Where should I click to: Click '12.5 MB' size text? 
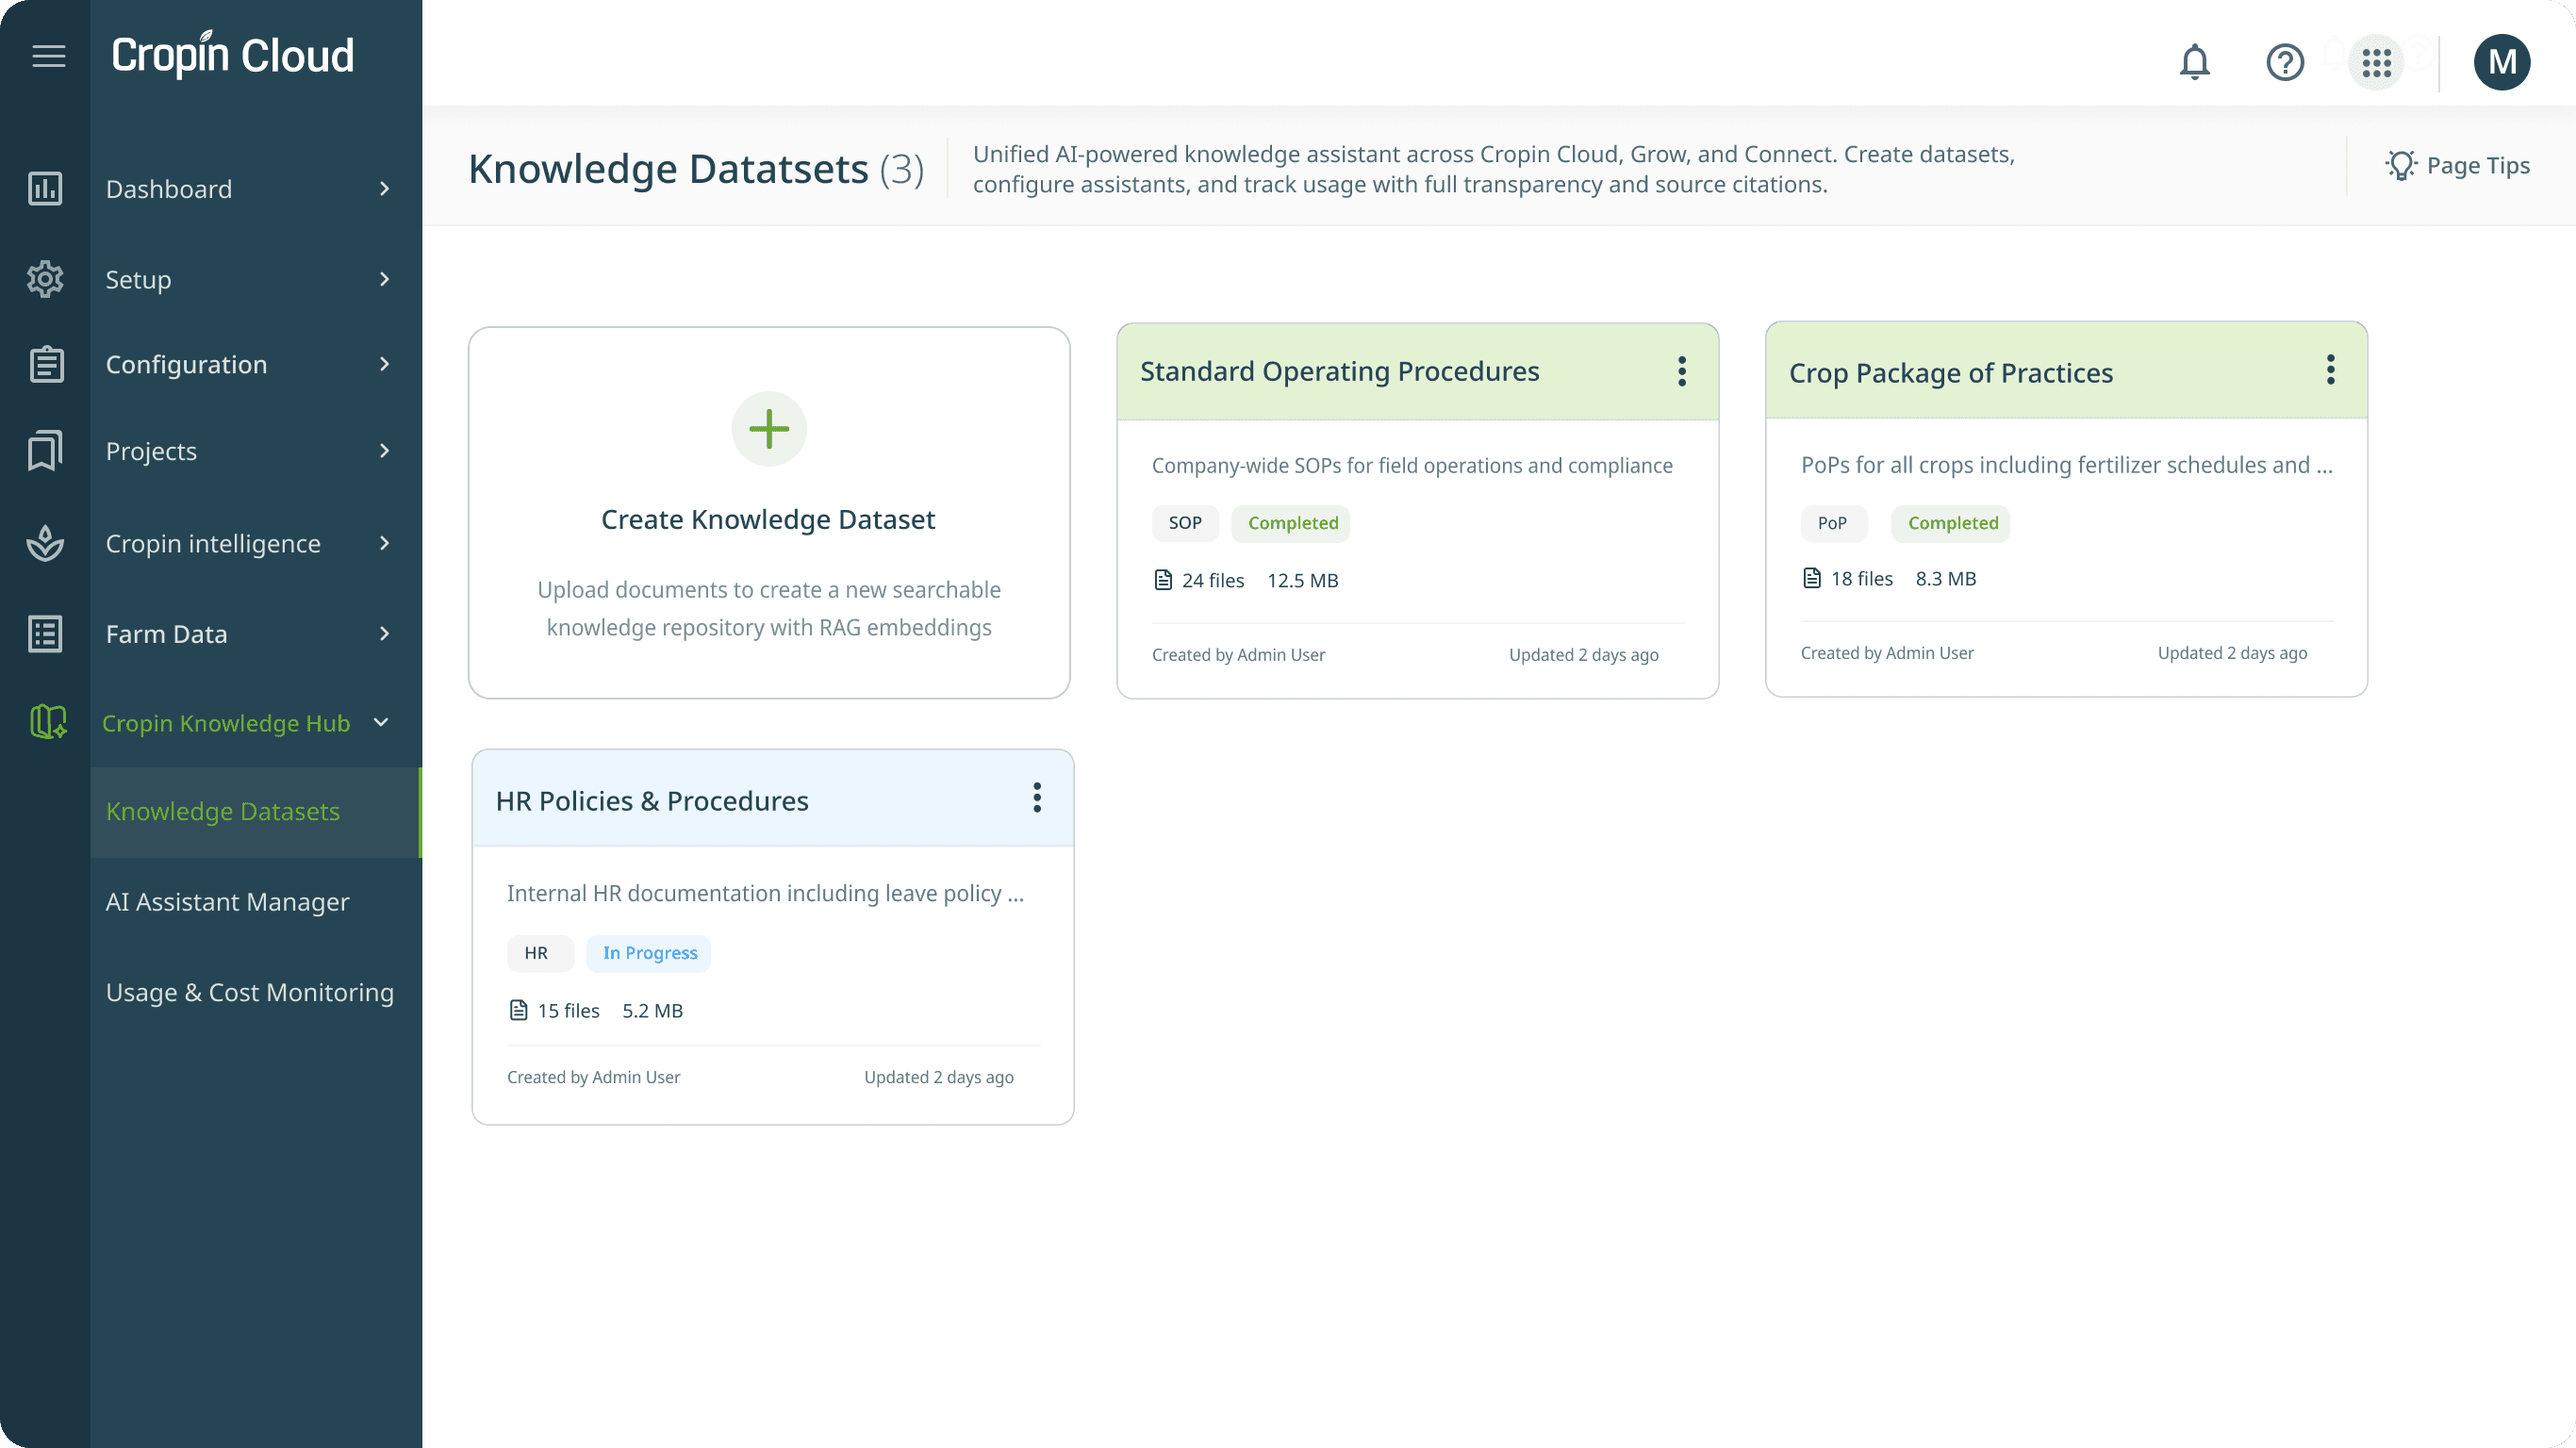coord(1302,580)
